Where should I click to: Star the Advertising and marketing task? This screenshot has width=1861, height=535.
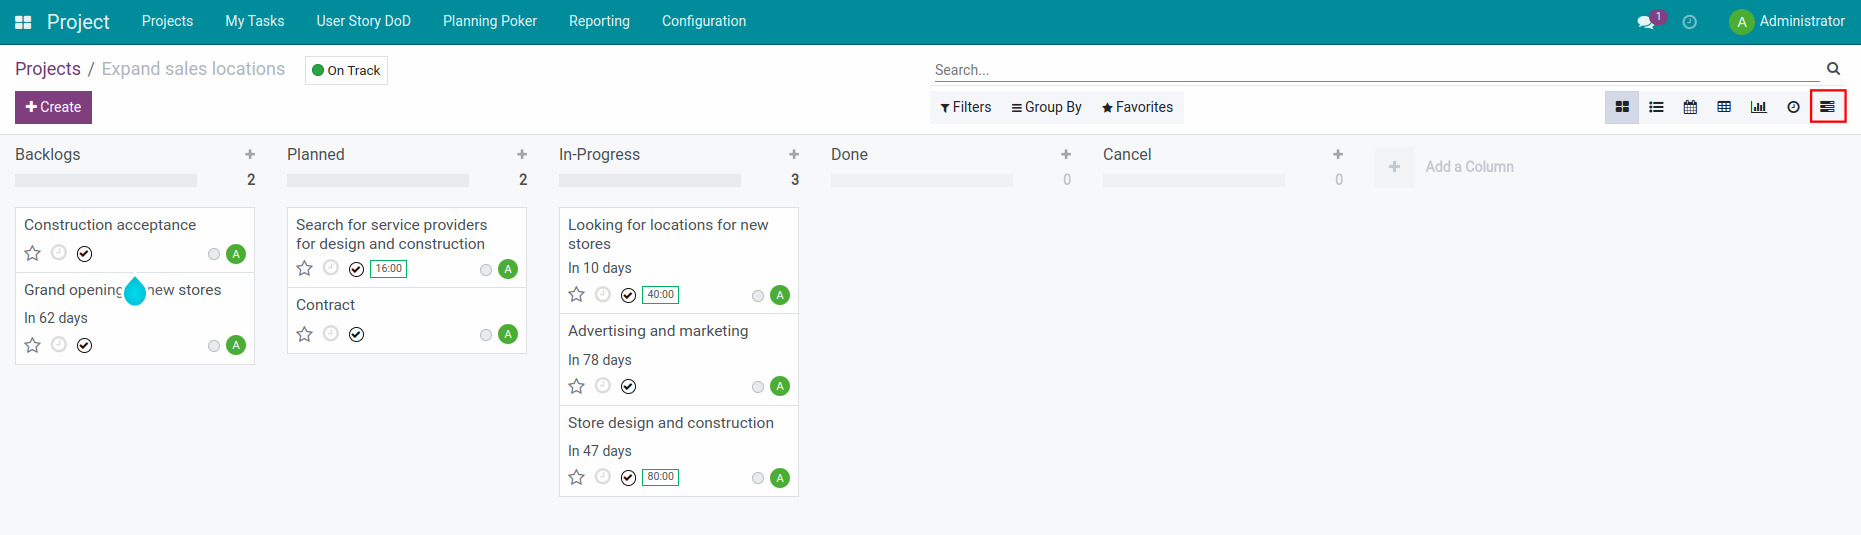[577, 386]
